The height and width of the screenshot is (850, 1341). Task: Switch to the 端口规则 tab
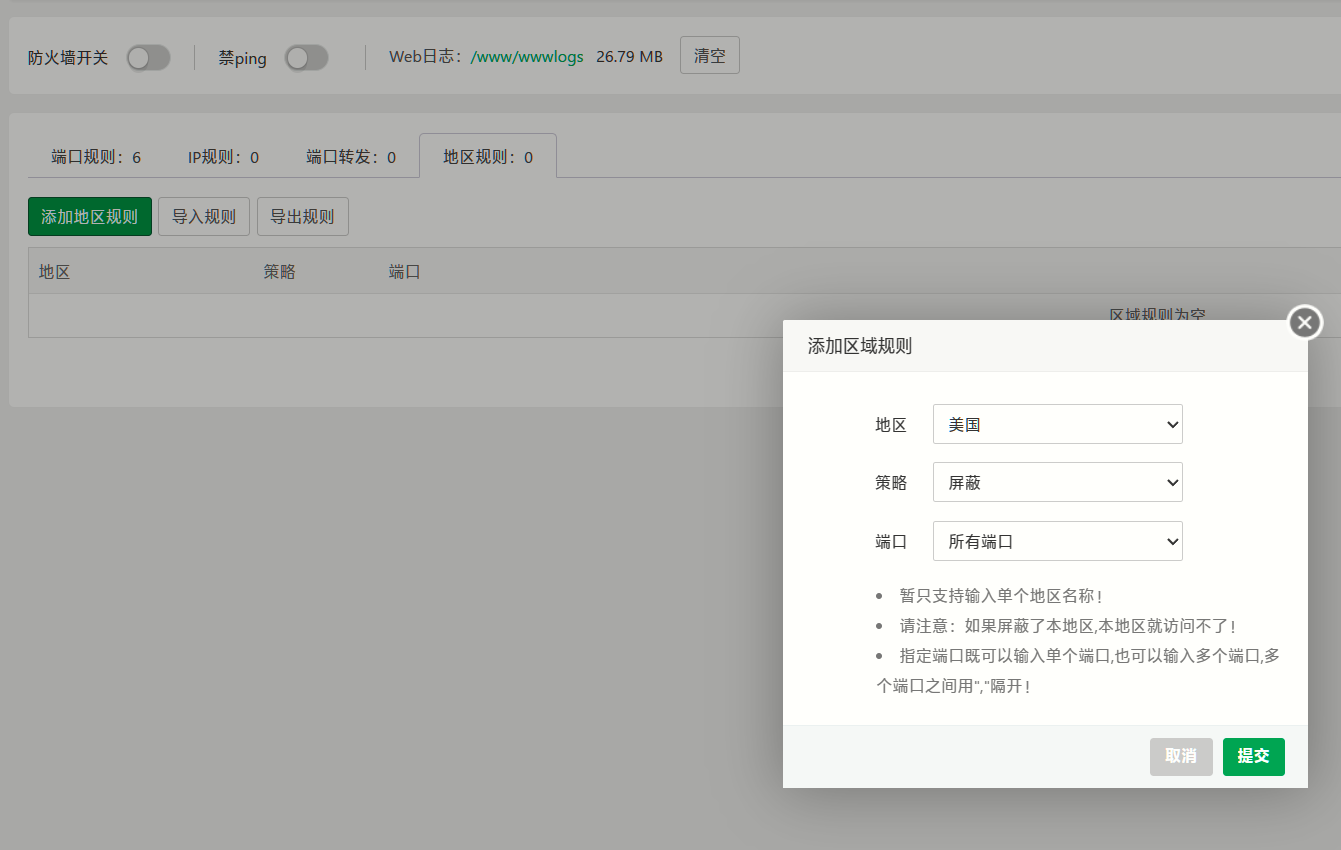(96, 157)
